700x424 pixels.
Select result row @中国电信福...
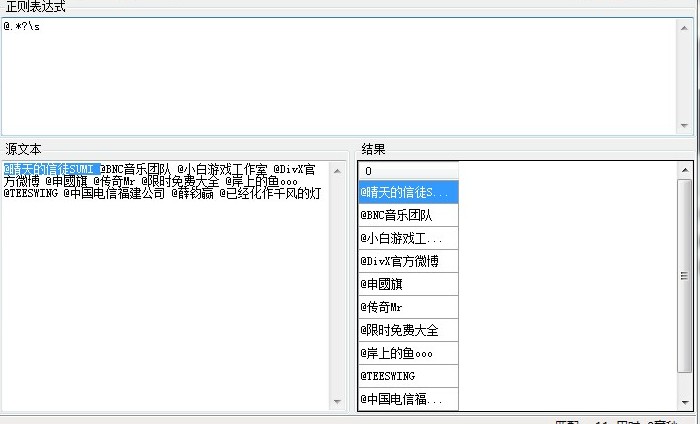tap(408, 399)
